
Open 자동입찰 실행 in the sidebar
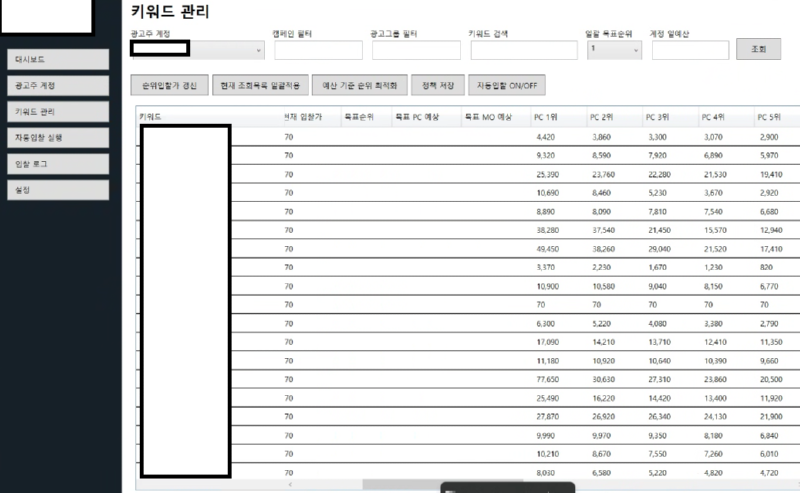pos(58,138)
